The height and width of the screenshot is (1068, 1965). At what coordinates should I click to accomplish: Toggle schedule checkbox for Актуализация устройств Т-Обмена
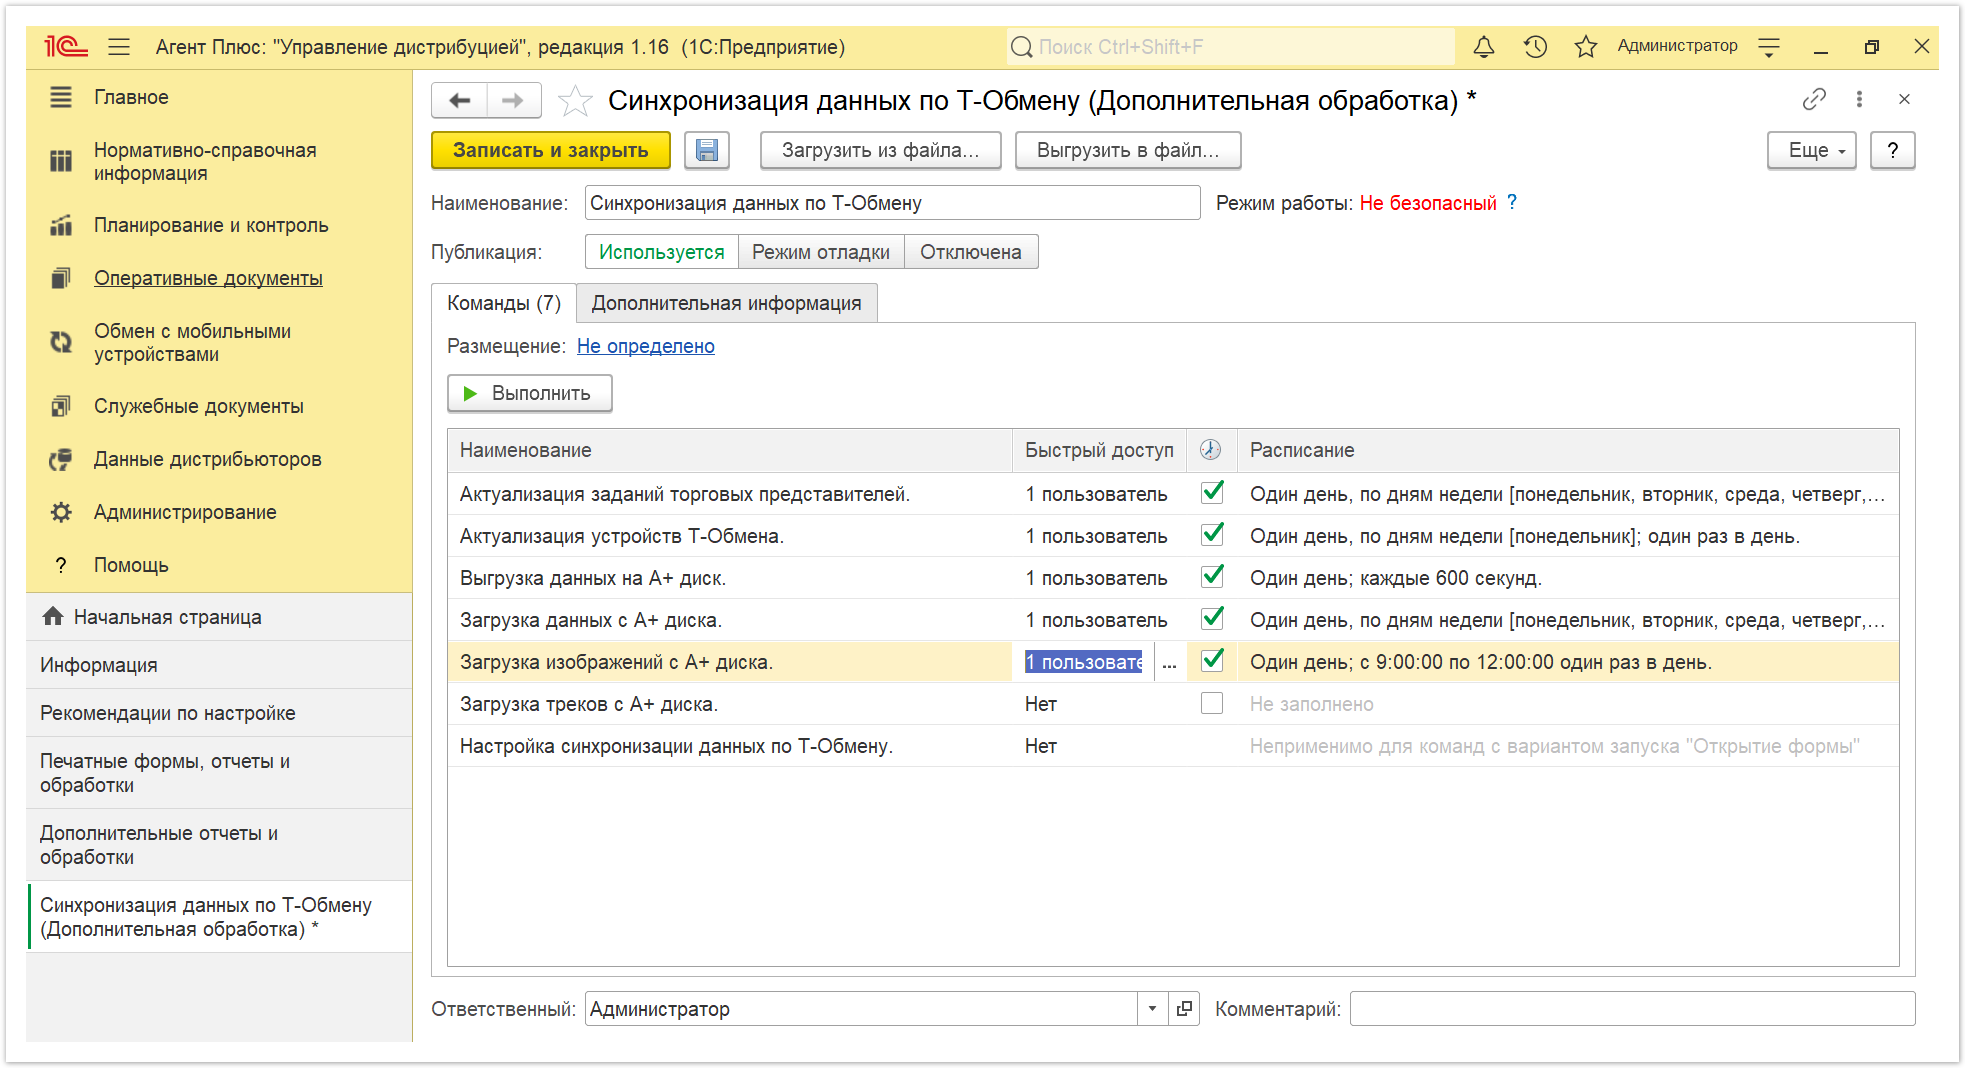click(x=1212, y=534)
